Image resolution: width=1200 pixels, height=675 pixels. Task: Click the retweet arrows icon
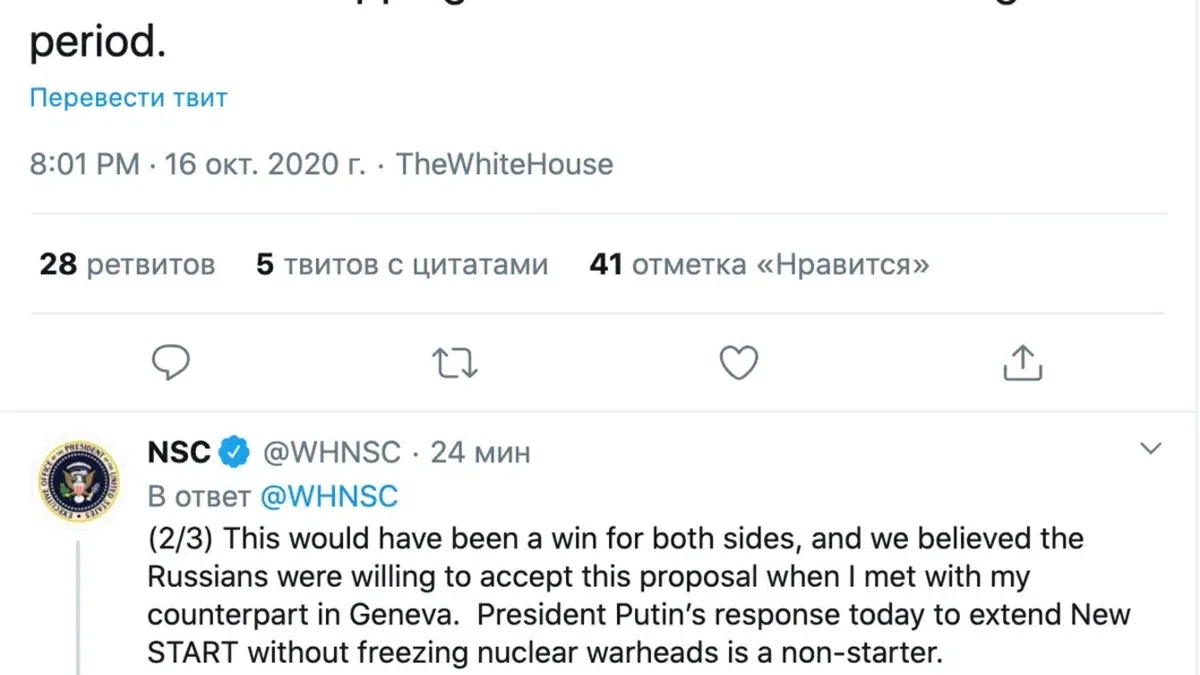coord(455,363)
